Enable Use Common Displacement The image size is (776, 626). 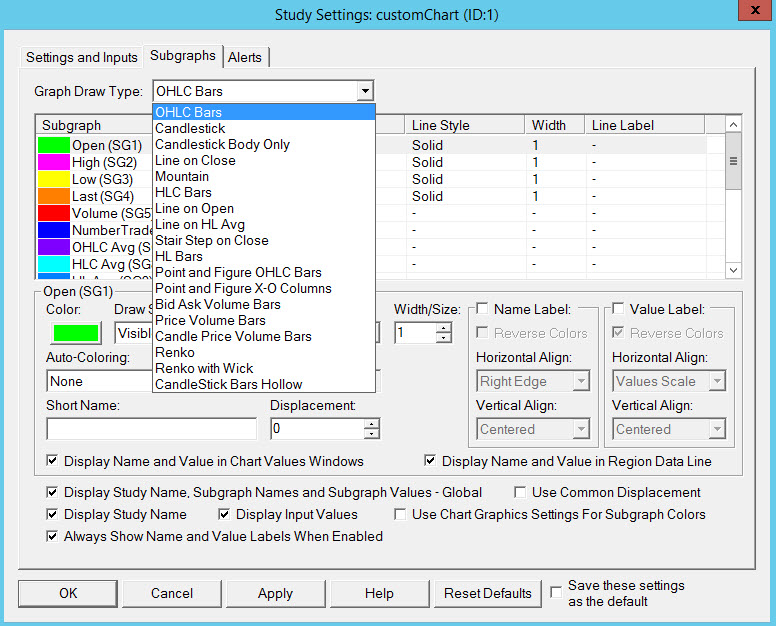pos(520,492)
